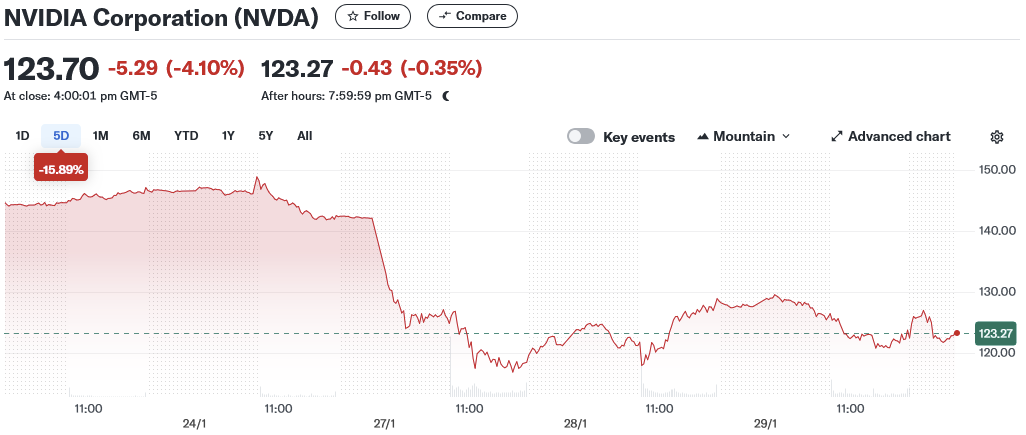Show All time range
Screen dimensions: 1026x435
(x=304, y=136)
